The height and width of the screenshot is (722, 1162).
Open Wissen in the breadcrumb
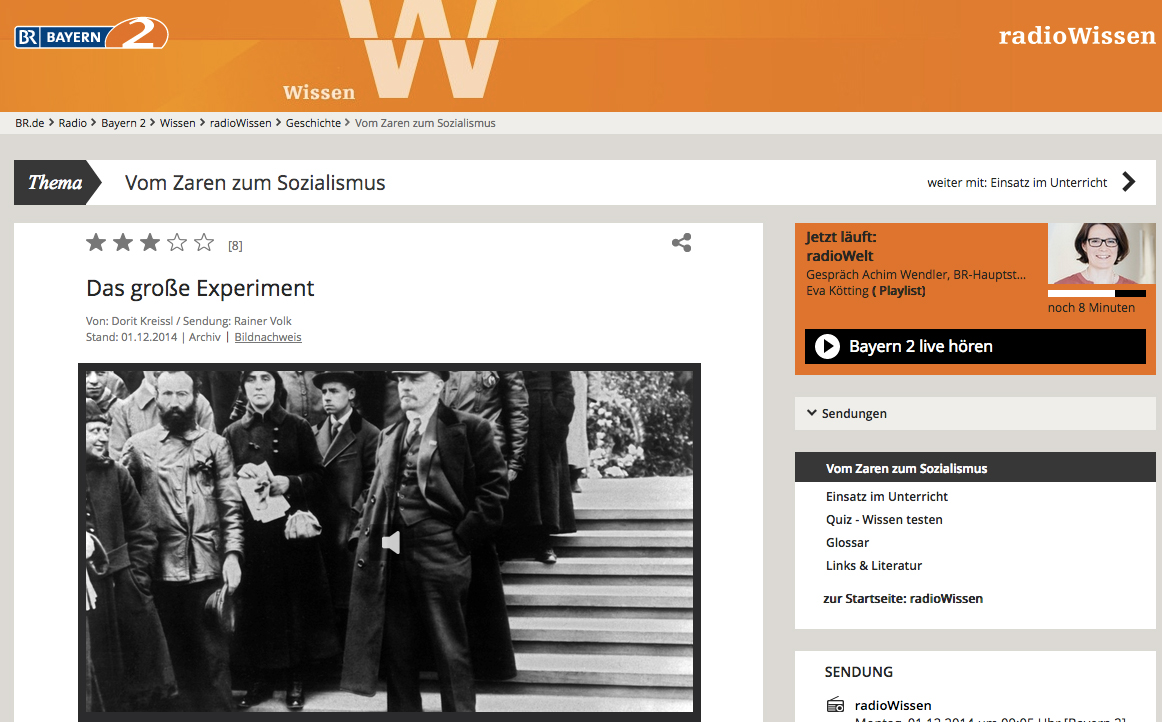click(x=178, y=123)
